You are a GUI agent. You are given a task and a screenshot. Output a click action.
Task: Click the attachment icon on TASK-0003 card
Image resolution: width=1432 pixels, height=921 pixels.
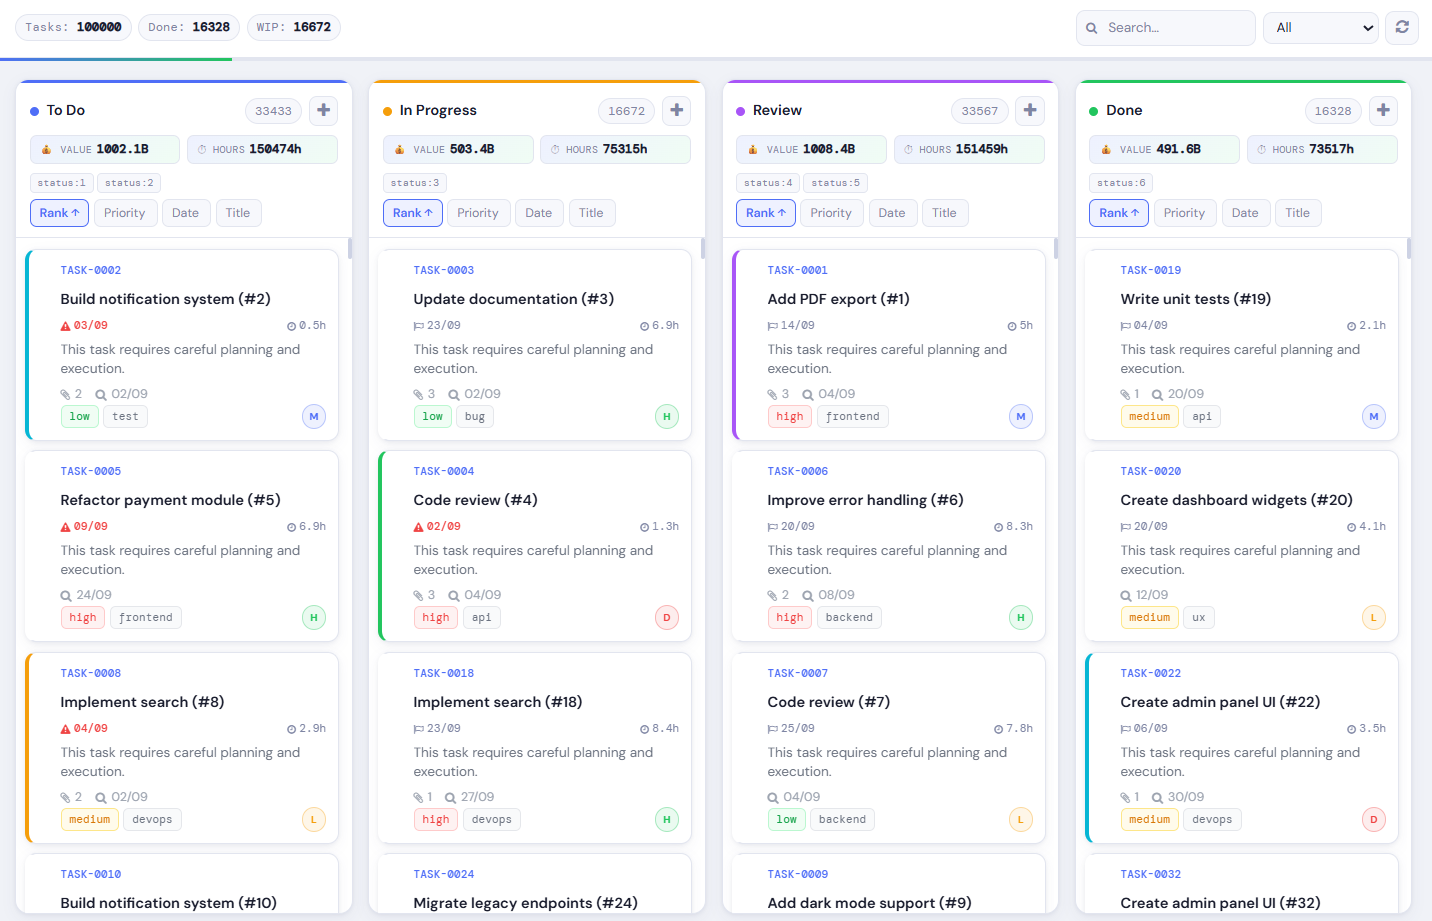pyautogui.click(x=419, y=394)
